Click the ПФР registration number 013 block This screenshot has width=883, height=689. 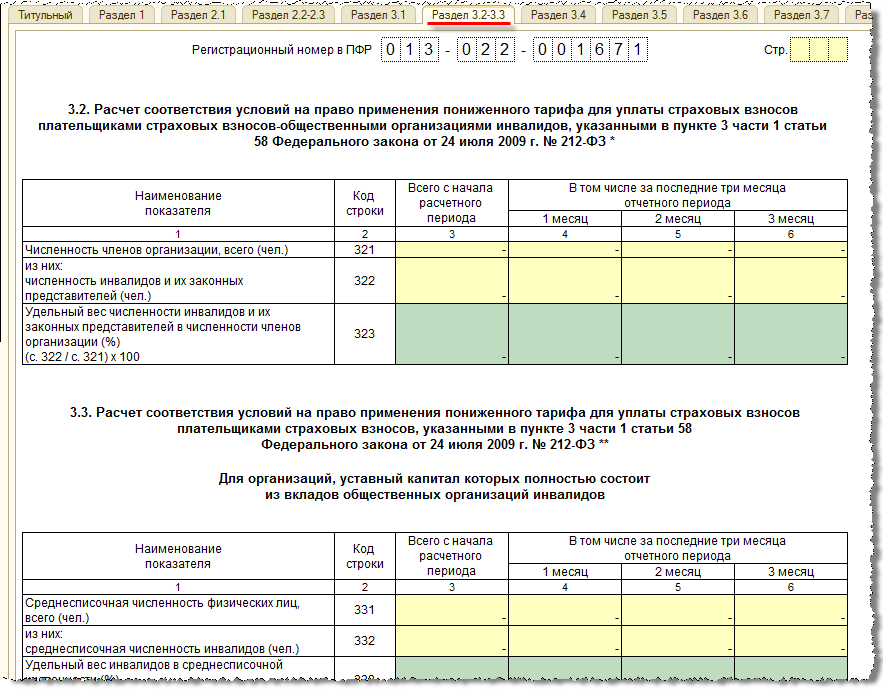(409, 50)
